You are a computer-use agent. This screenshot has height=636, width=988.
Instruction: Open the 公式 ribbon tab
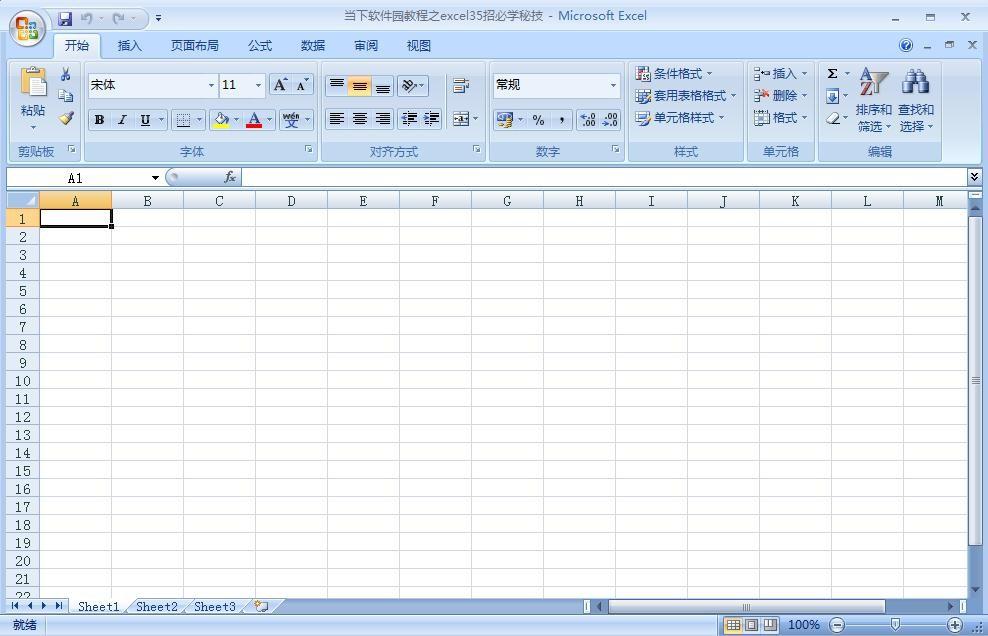click(x=260, y=46)
